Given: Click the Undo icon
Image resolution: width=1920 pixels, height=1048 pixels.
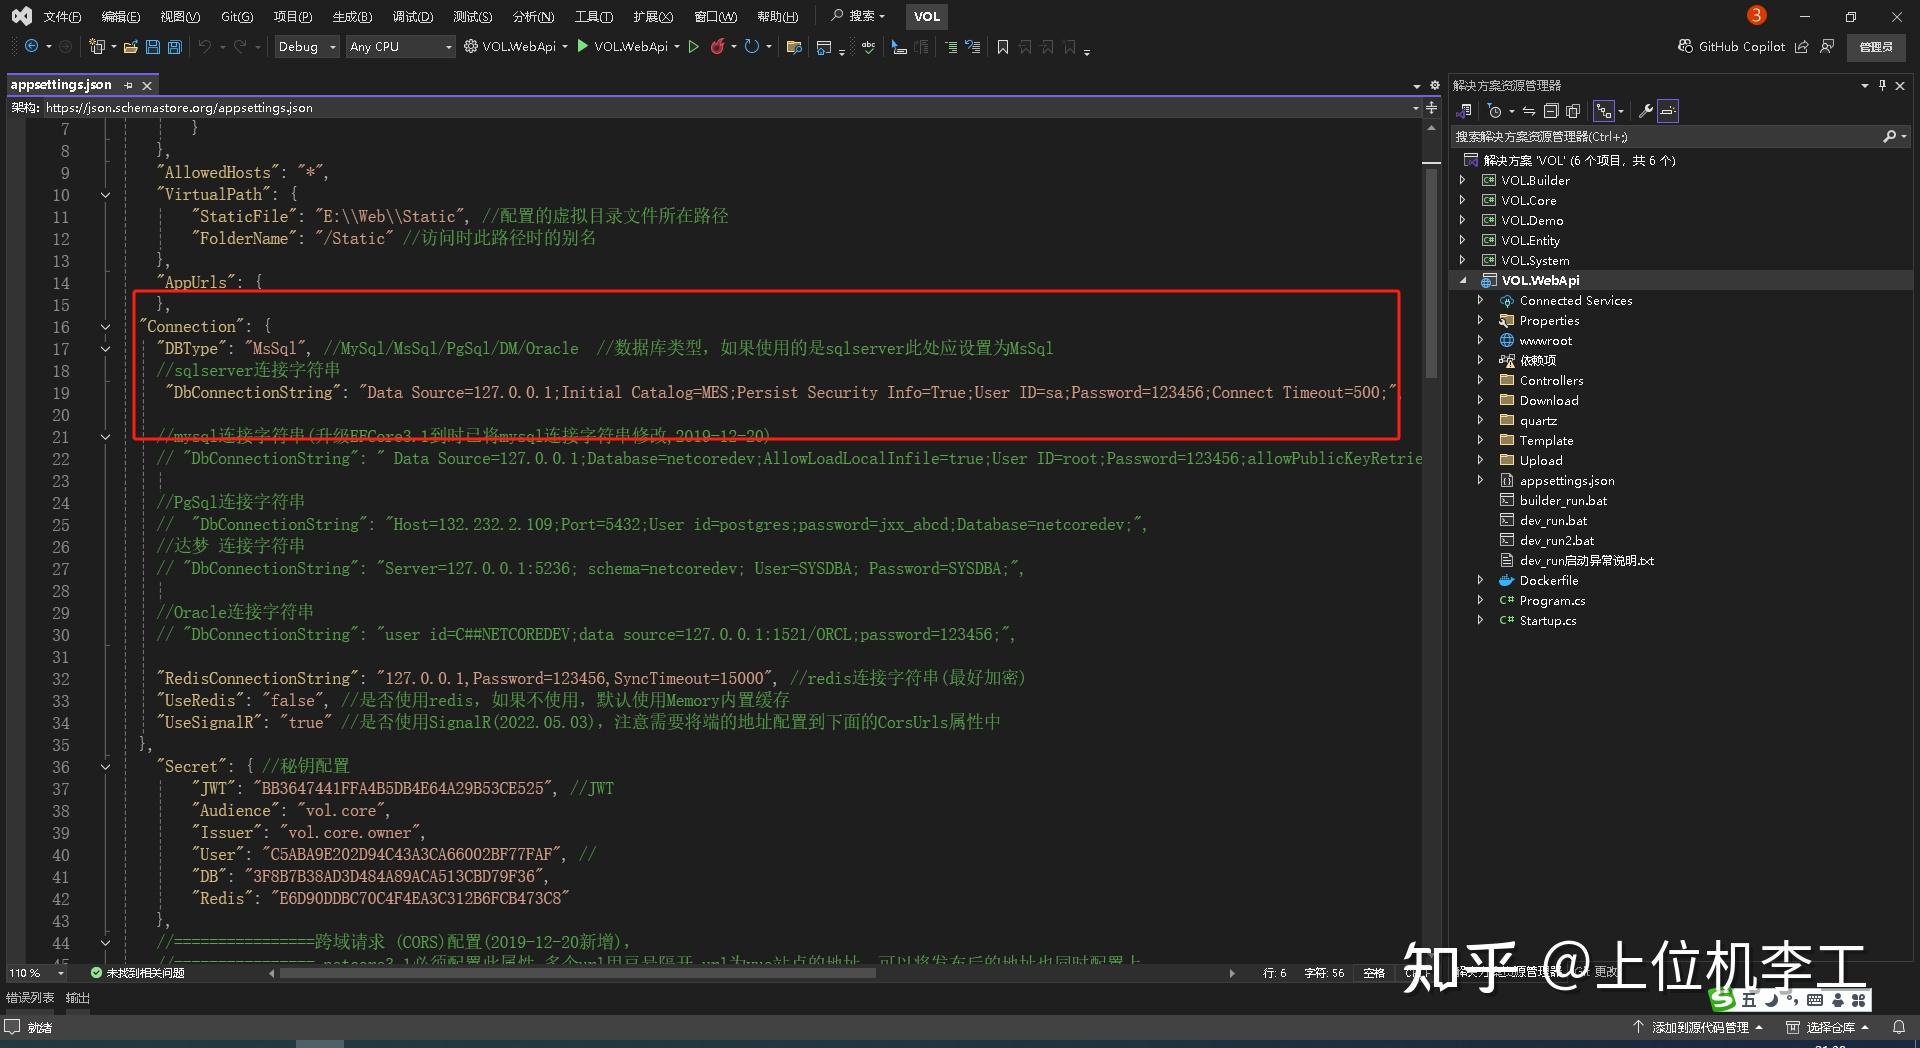Looking at the screenshot, I should click(x=206, y=46).
